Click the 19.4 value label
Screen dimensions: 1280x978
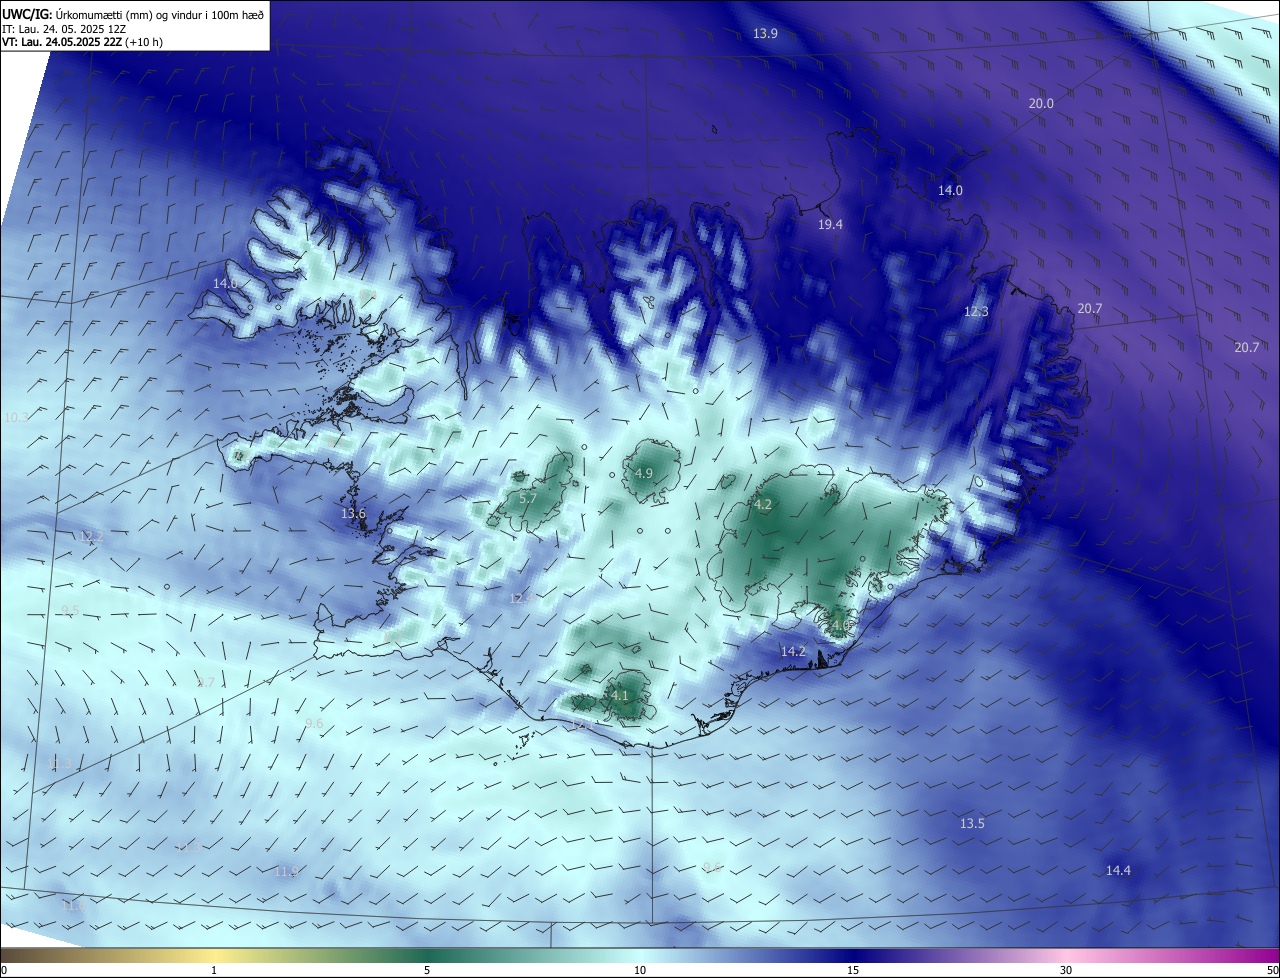click(x=830, y=225)
